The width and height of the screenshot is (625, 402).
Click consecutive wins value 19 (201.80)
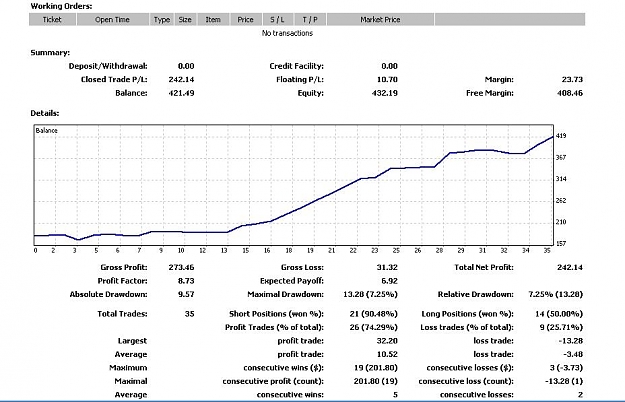click(375, 368)
